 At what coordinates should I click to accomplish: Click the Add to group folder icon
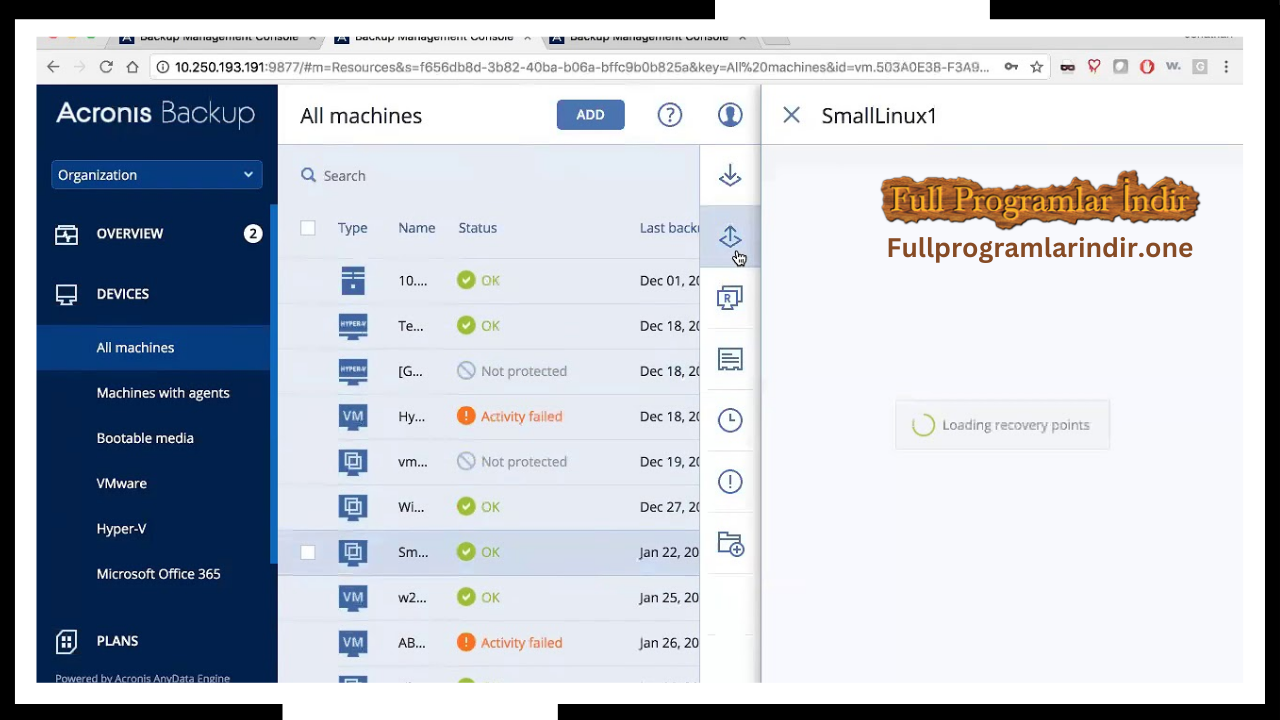pos(730,544)
